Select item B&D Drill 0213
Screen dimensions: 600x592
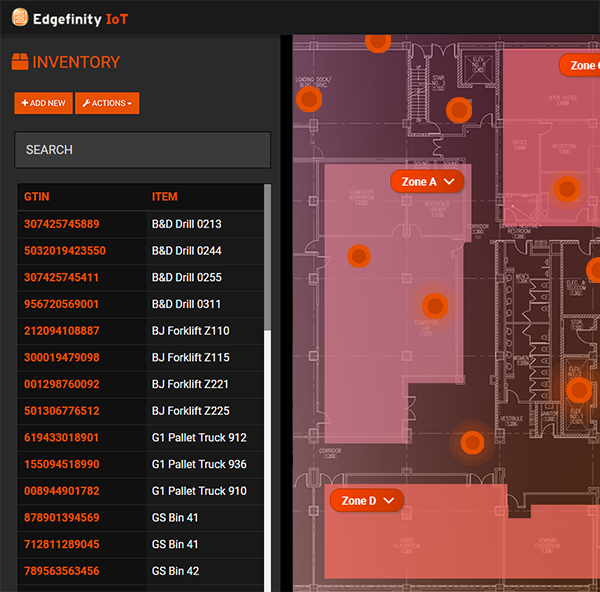pos(187,224)
